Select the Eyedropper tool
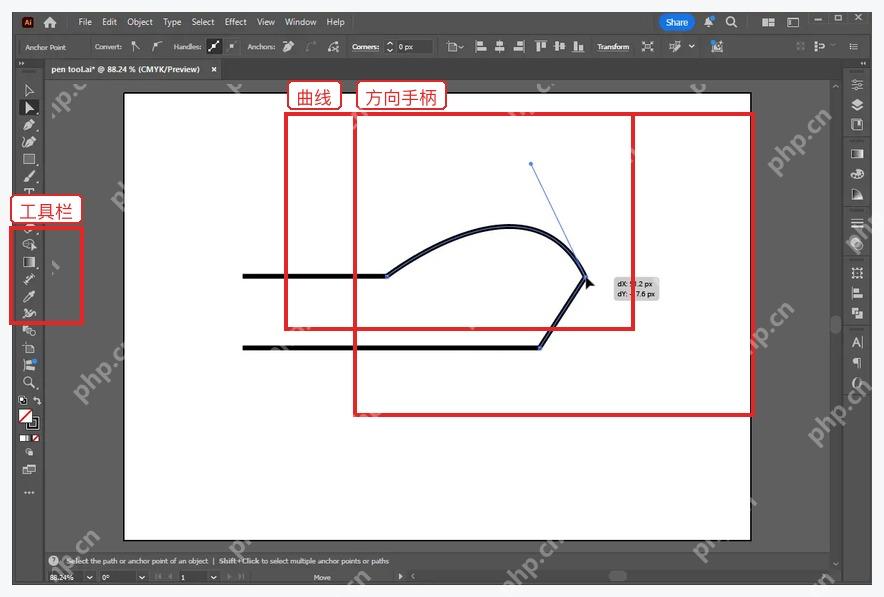 (x=29, y=296)
